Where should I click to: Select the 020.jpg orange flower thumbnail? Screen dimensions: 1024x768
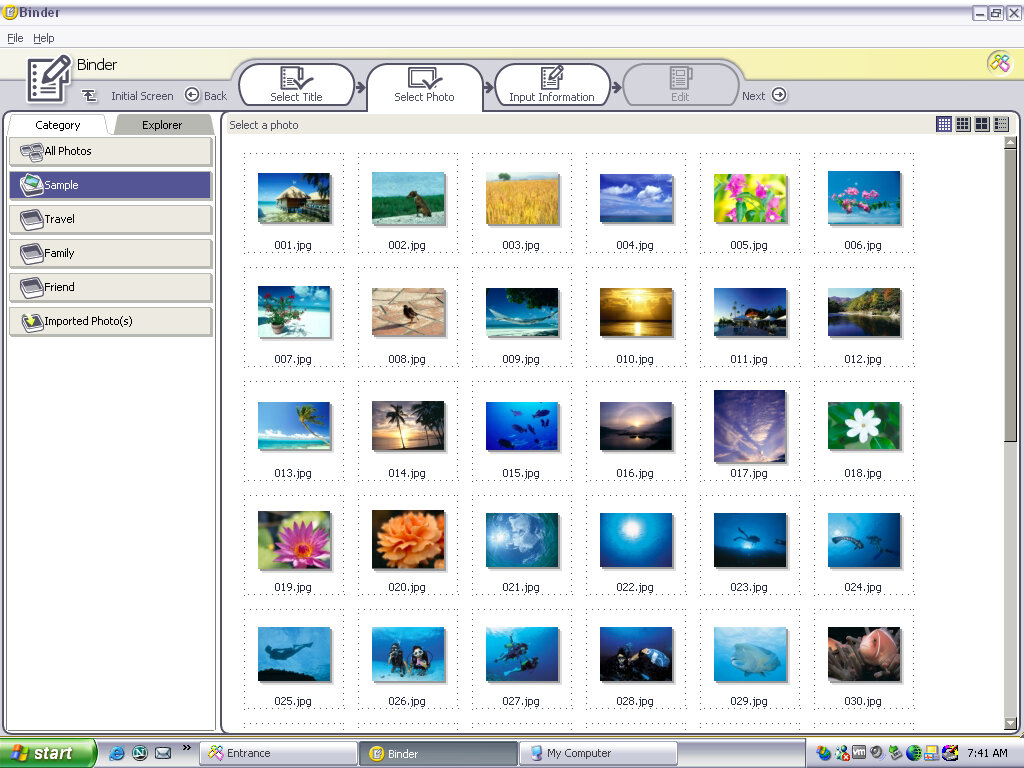point(407,540)
